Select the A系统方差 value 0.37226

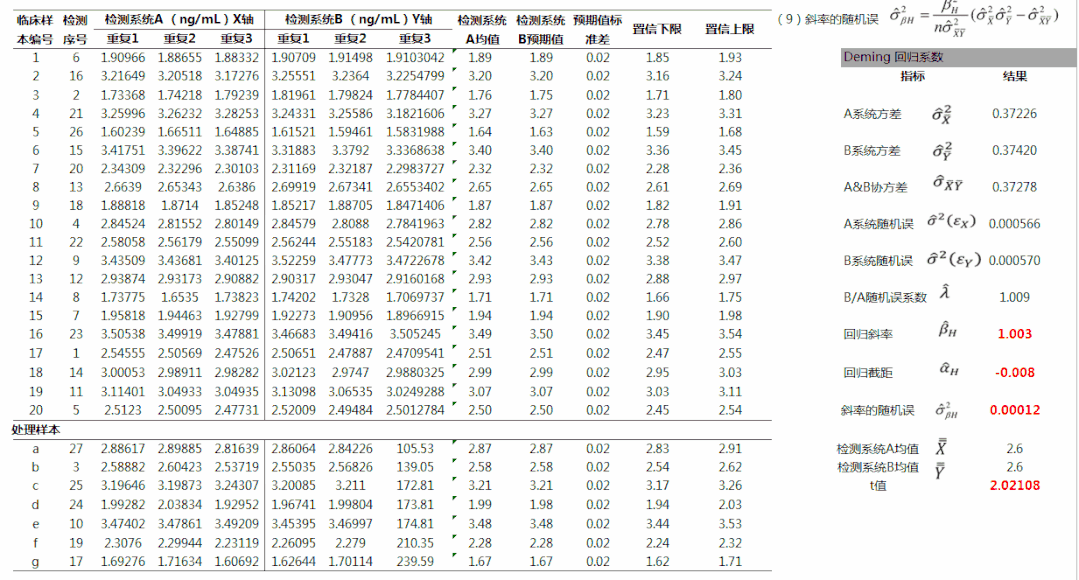[1014, 114]
